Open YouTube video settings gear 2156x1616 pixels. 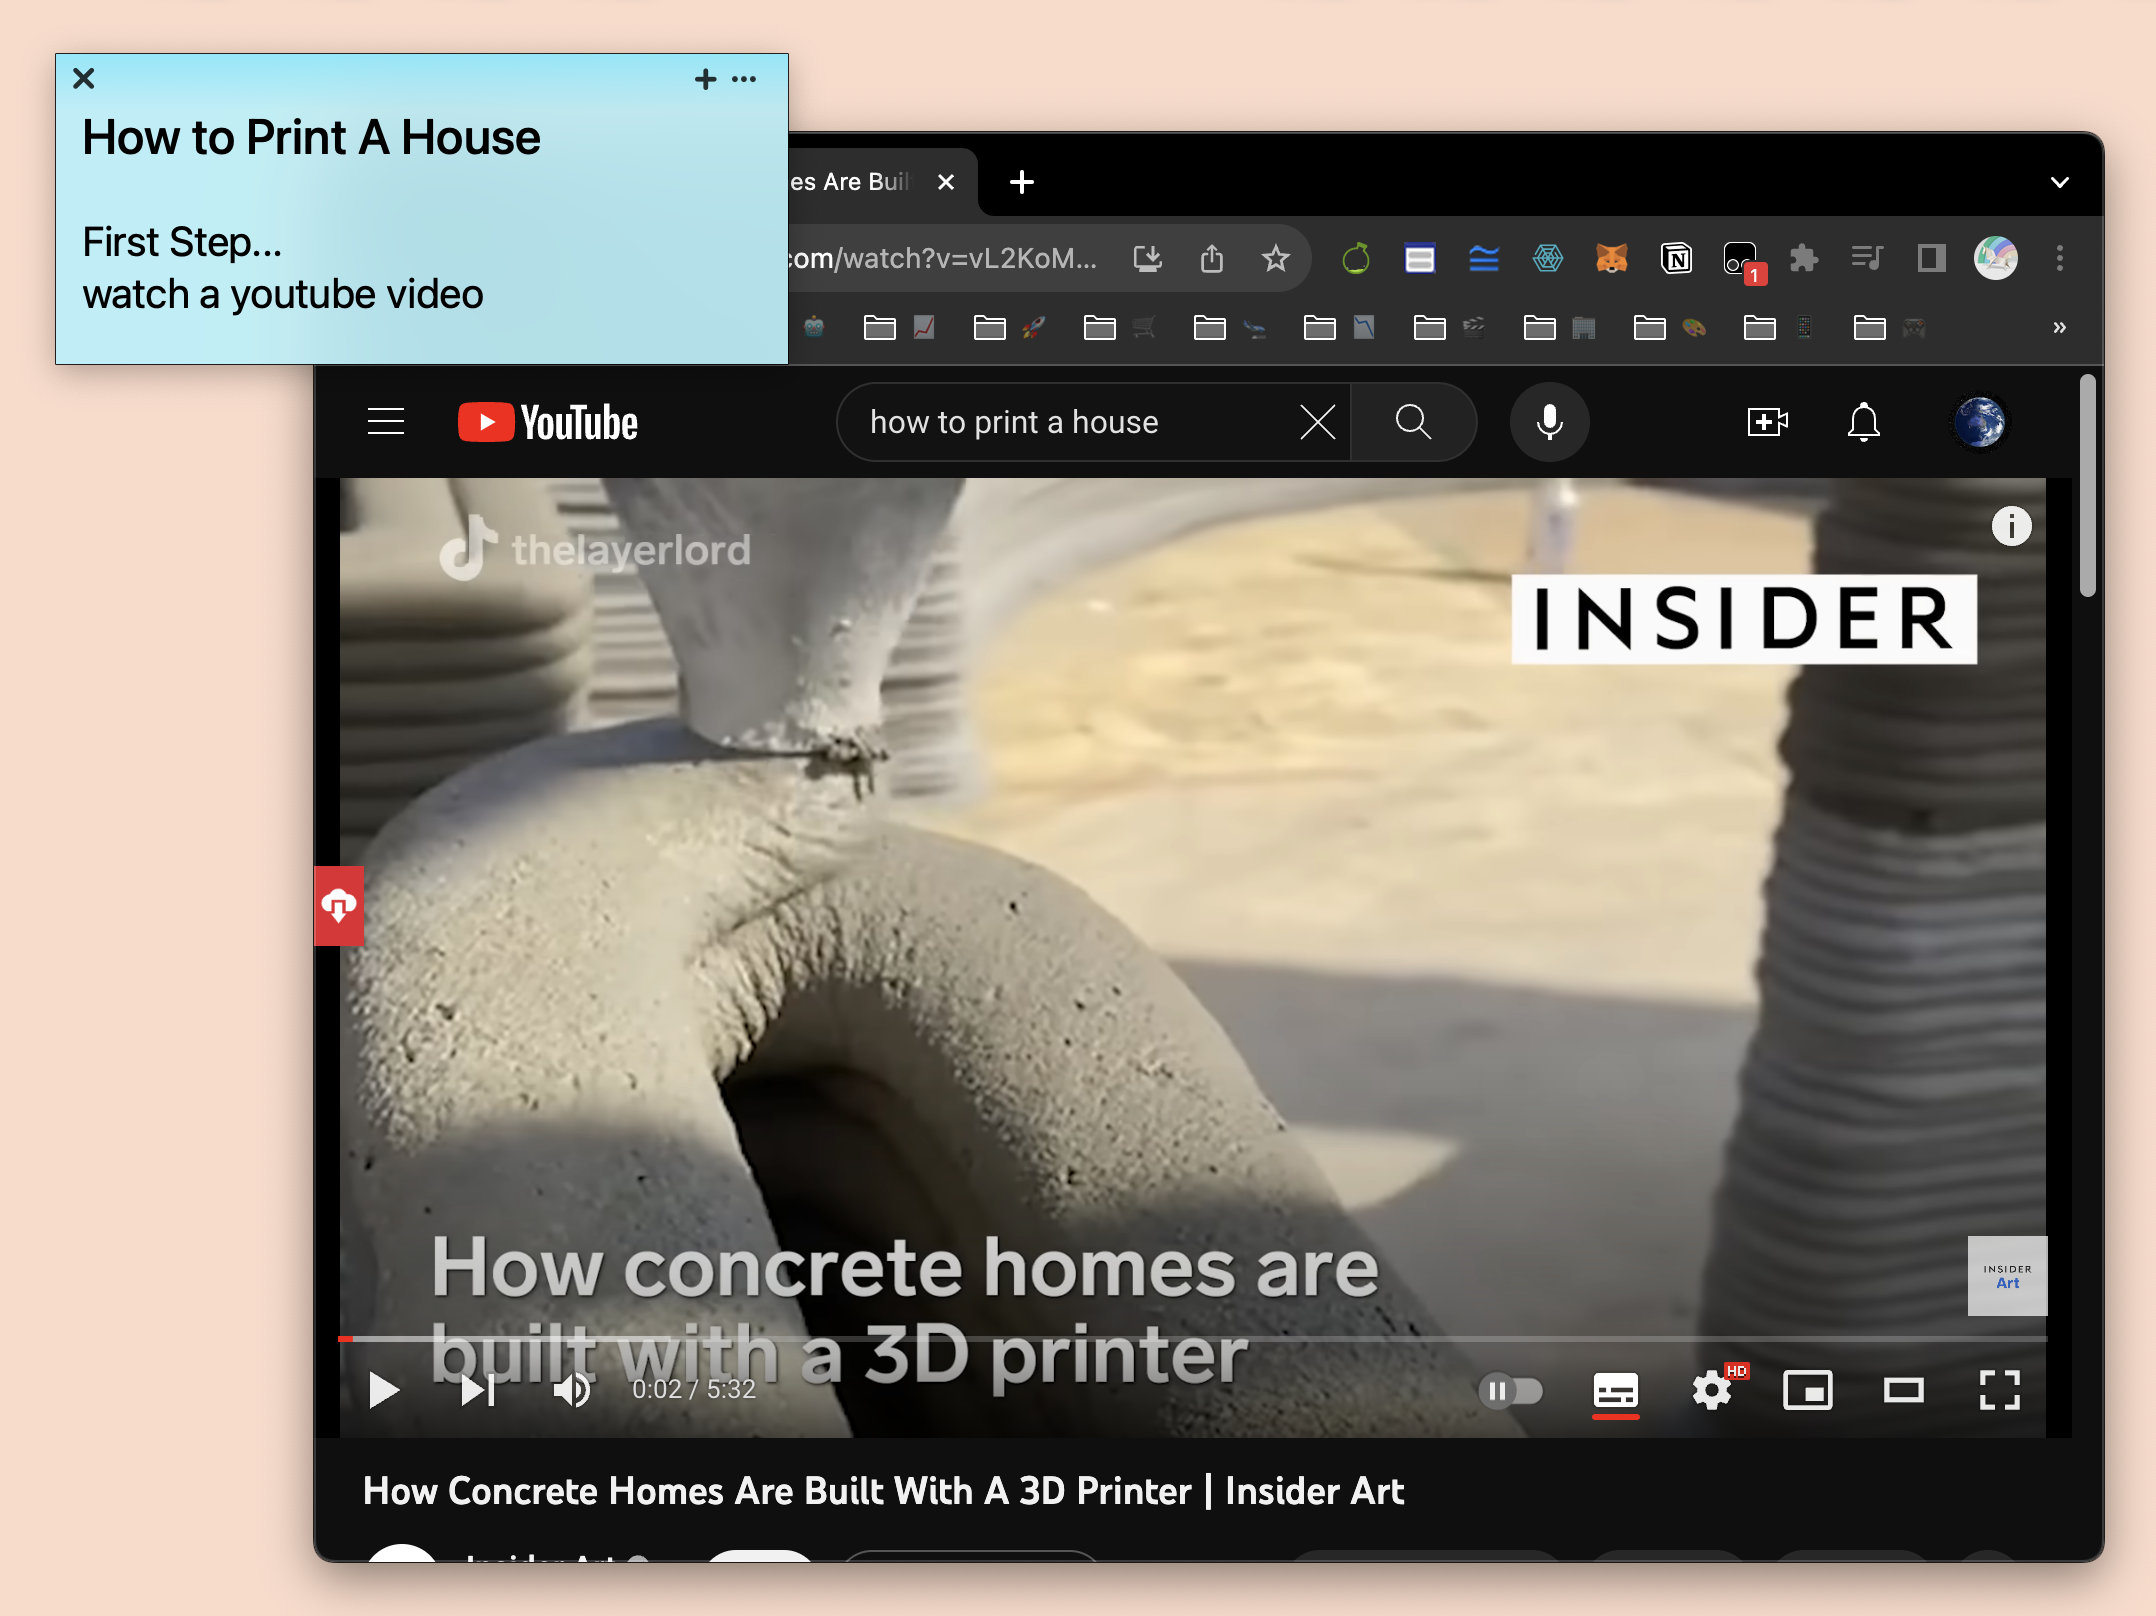1713,1390
